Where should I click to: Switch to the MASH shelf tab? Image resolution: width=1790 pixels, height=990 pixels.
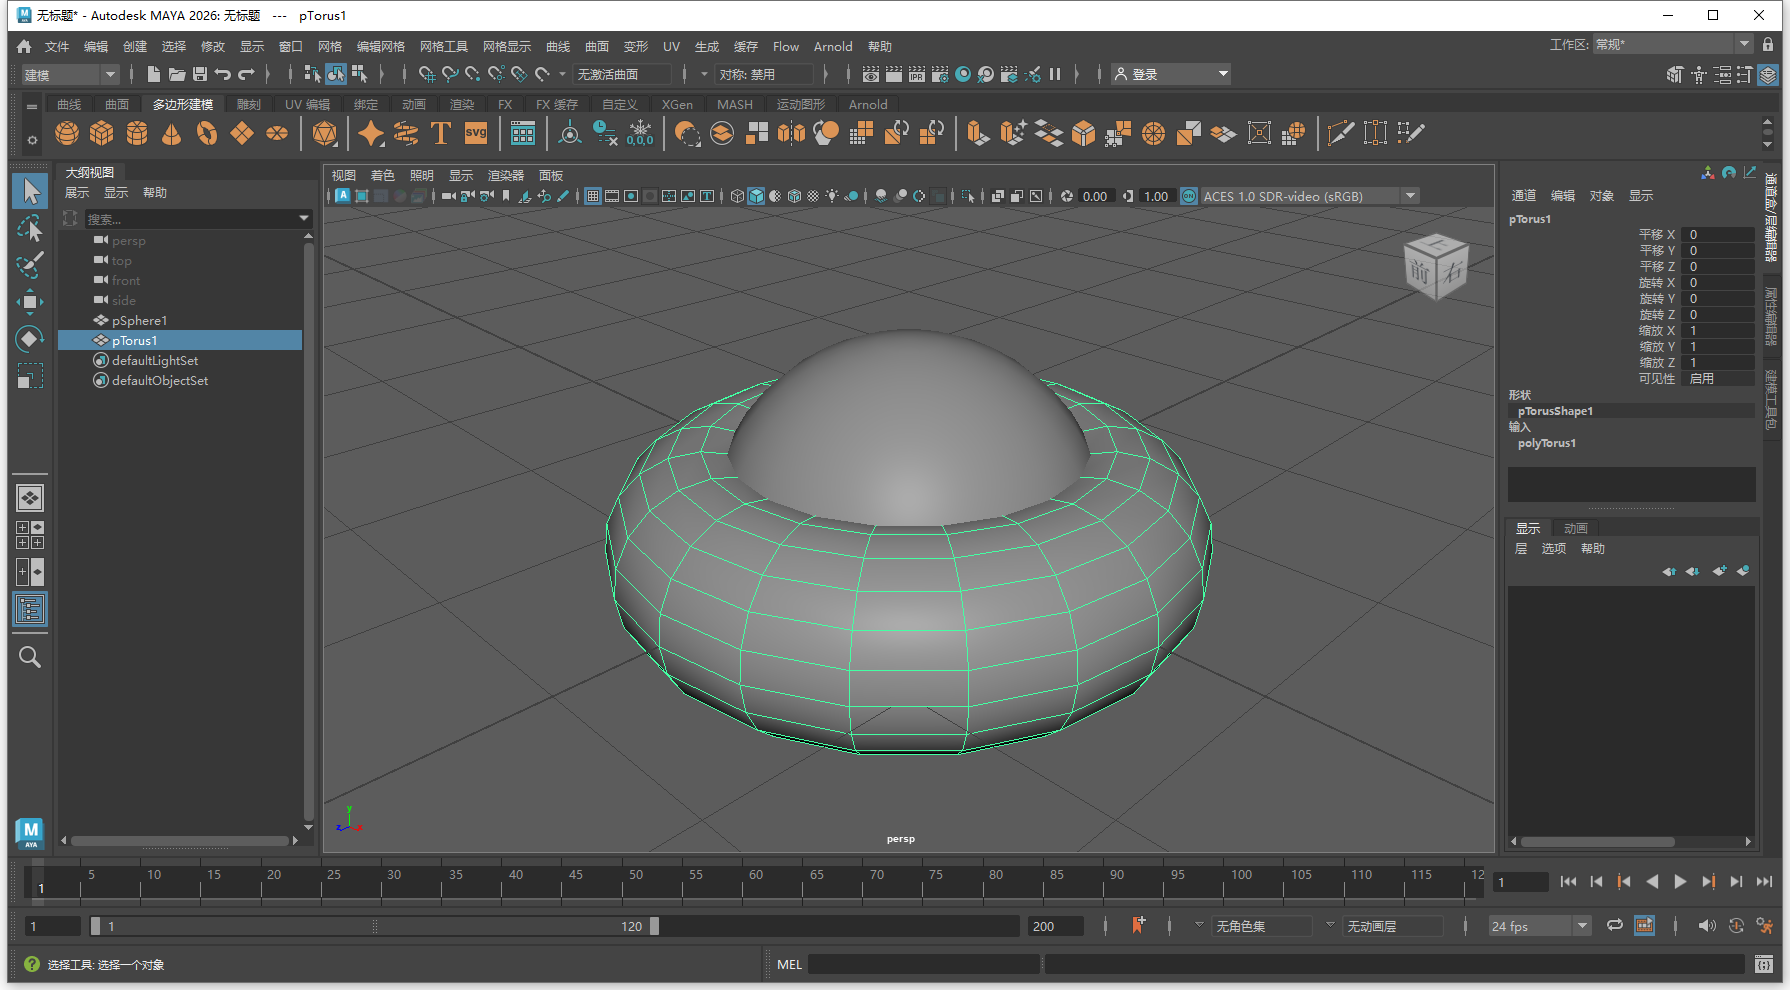[x=735, y=104]
